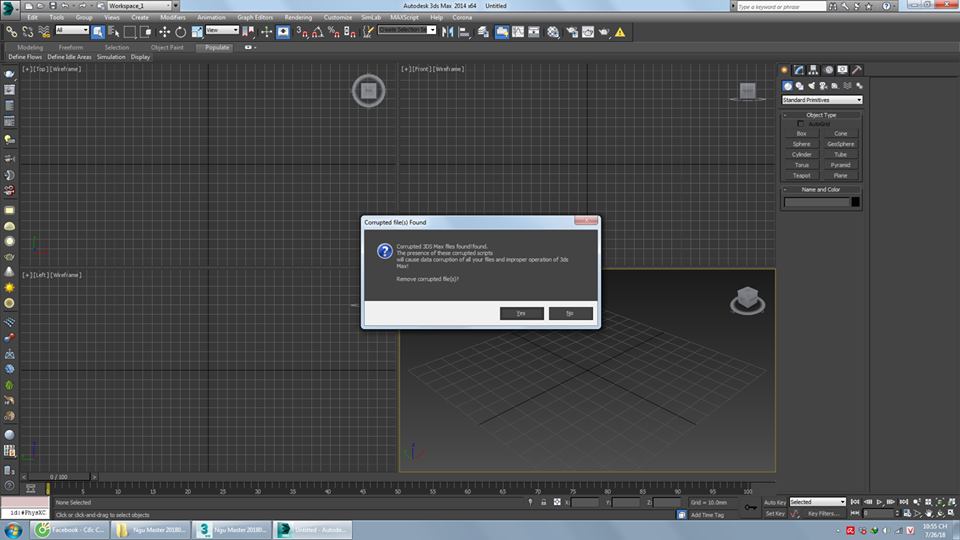Select the Cameras category icon
960x540 pixels.
tap(824, 86)
